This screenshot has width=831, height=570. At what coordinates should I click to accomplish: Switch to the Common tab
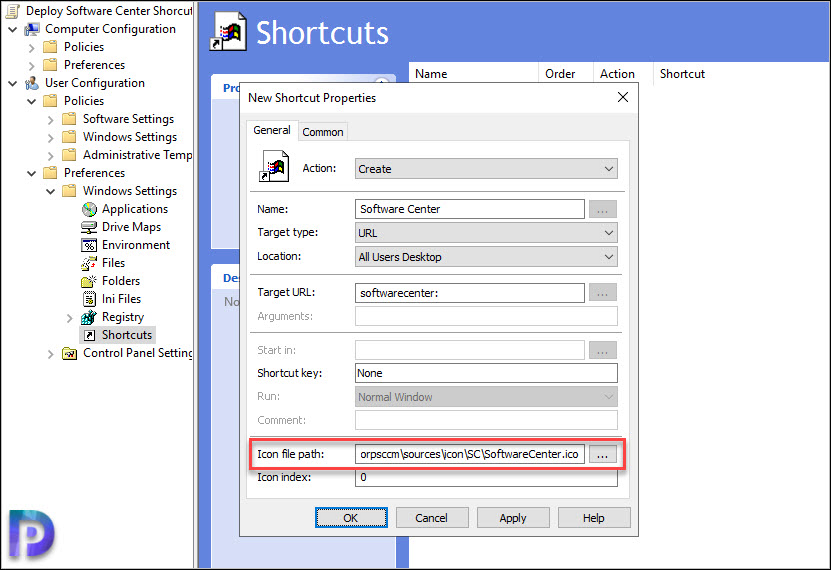pyautogui.click(x=323, y=132)
